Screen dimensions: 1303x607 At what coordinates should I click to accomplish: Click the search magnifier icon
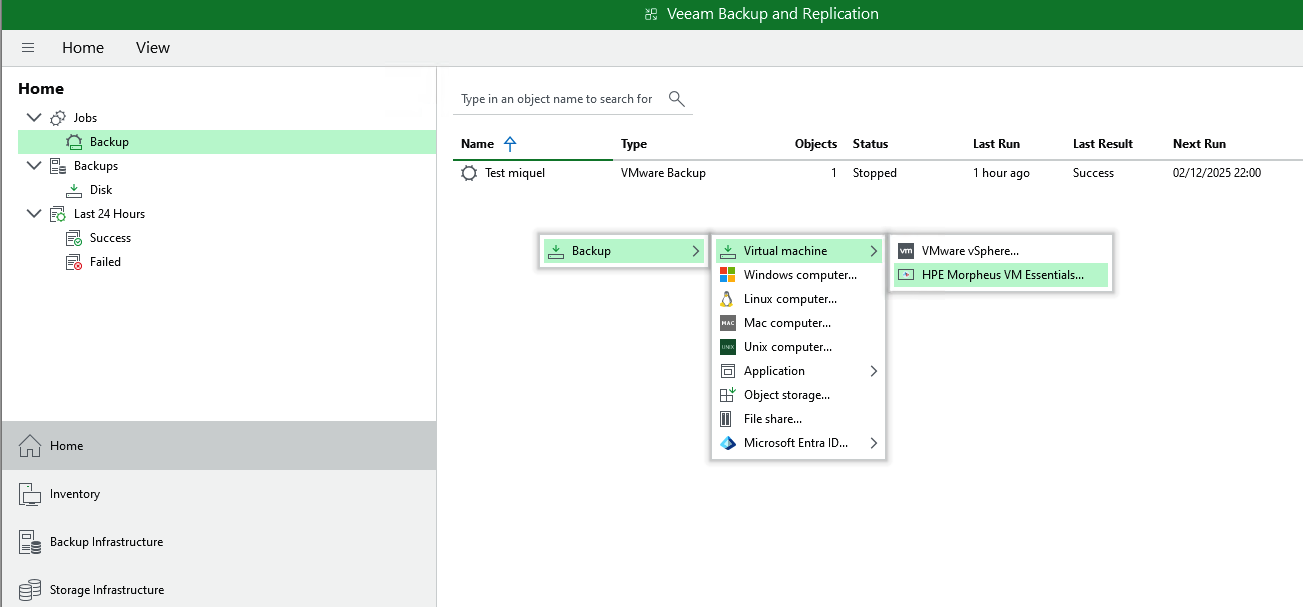[x=677, y=98]
